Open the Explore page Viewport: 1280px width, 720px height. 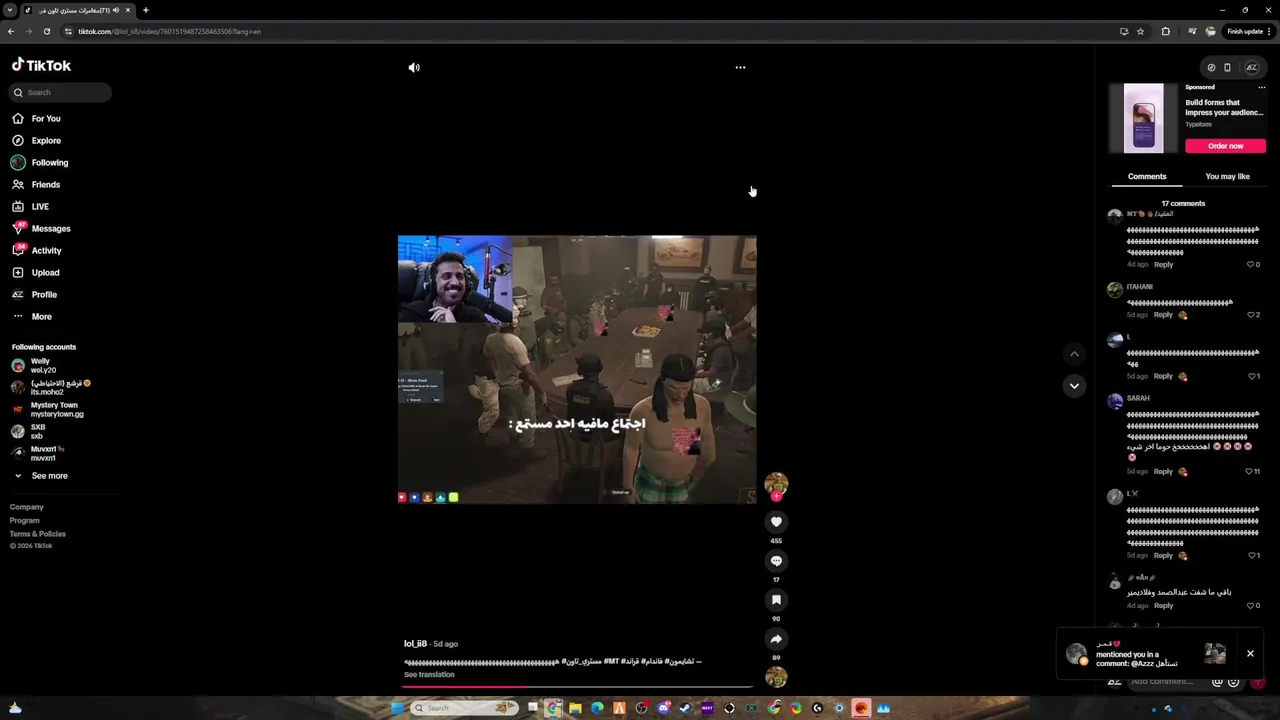pyautogui.click(x=45, y=141)
